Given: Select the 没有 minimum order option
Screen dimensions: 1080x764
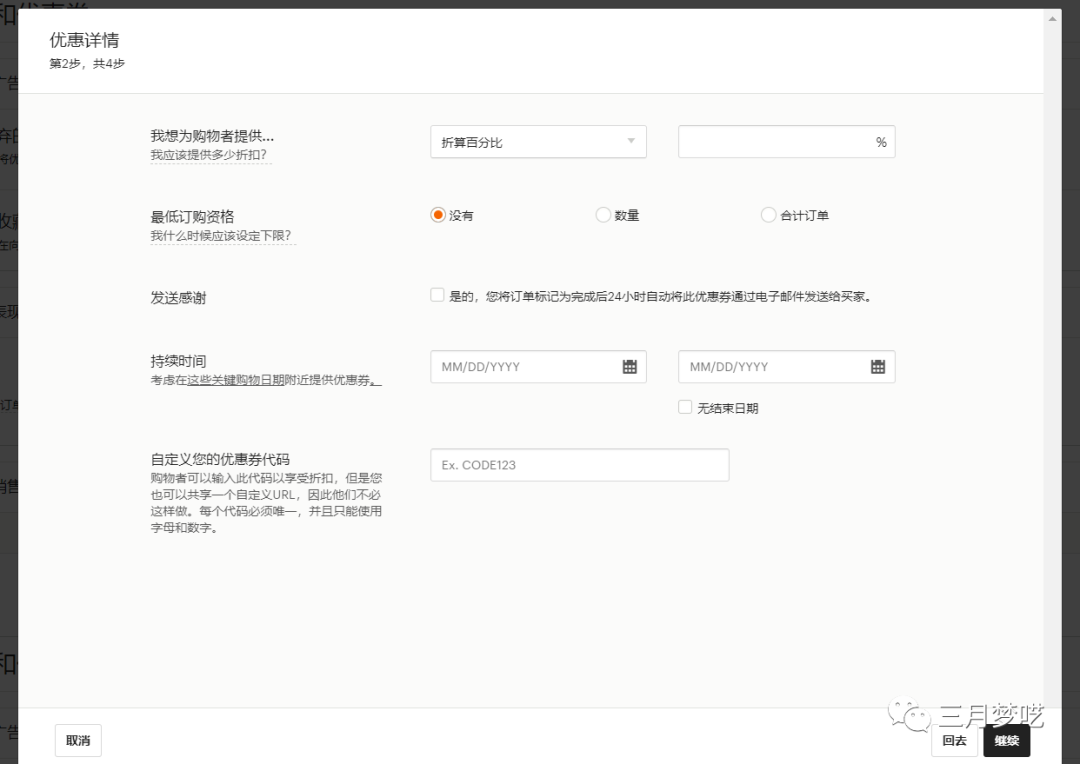Looking at the screenshot, I should pos(437,214).
